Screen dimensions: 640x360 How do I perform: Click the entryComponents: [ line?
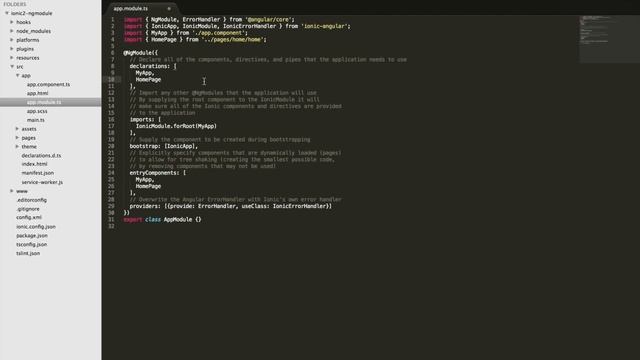[x=158, y=173]
